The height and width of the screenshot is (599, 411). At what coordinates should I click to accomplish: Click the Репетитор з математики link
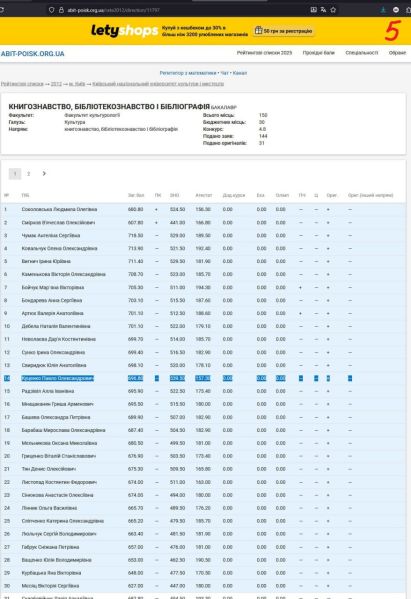point(188,73)
